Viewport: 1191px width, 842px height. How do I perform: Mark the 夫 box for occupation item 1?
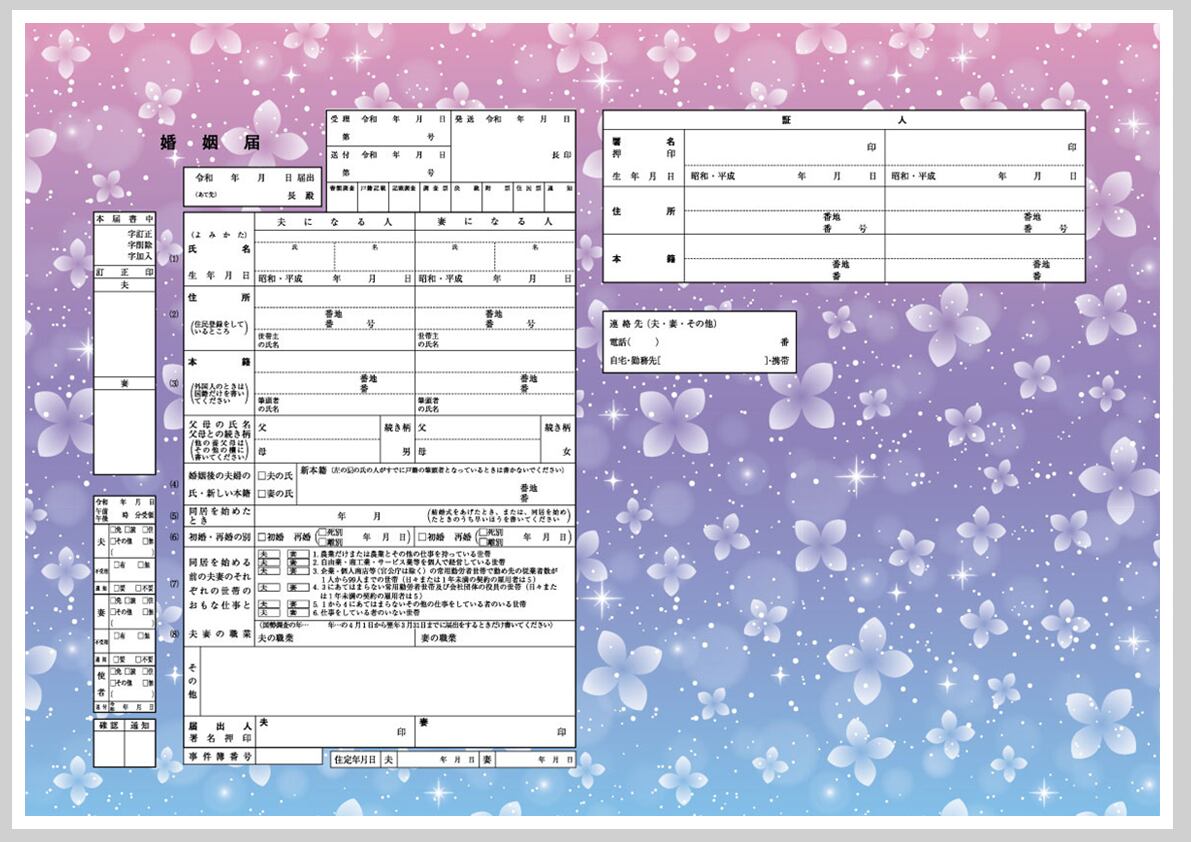[268, 554]
